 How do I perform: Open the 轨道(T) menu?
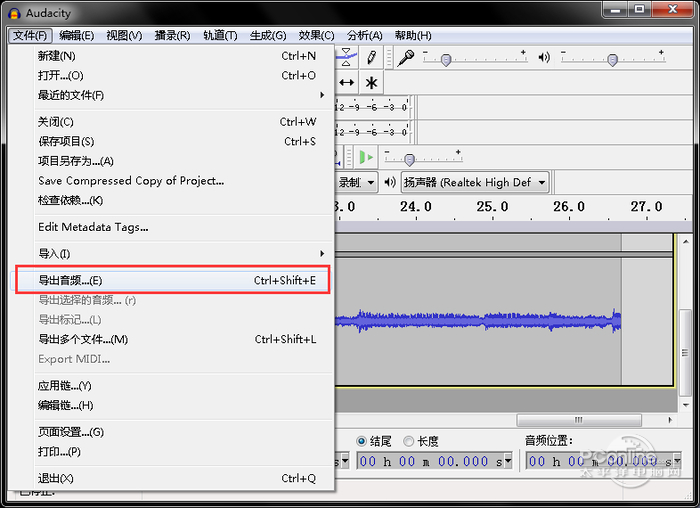[220, 35]
